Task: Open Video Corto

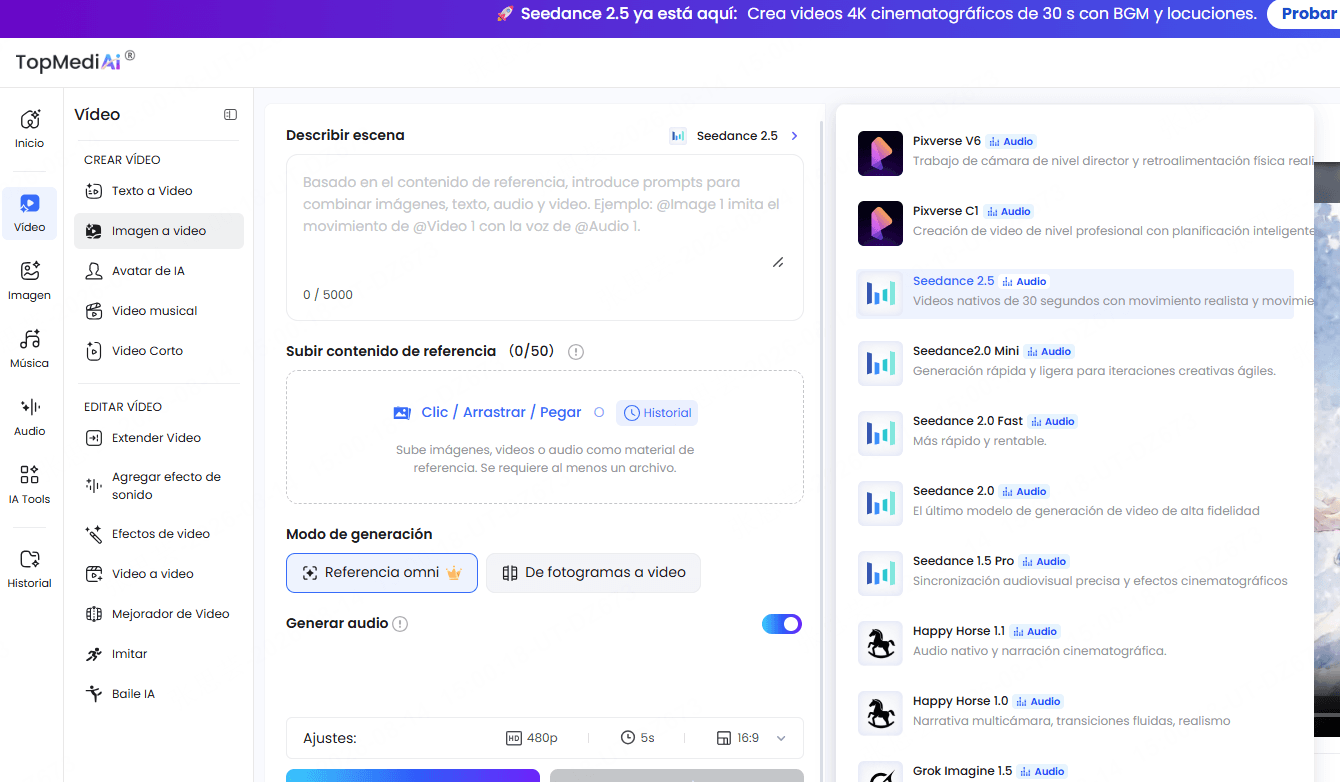Action: [158, 351]
